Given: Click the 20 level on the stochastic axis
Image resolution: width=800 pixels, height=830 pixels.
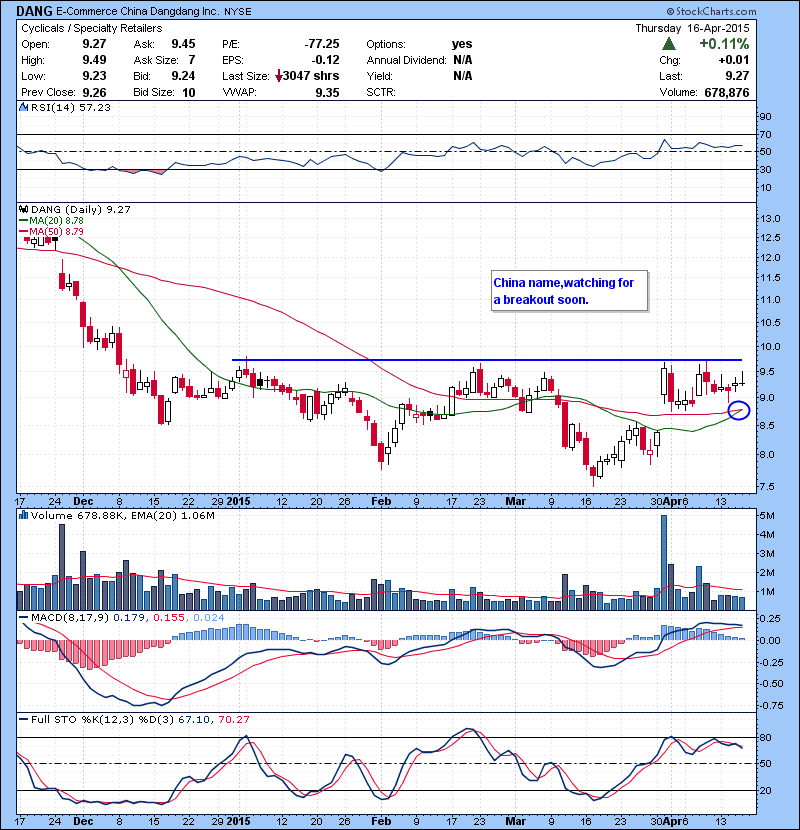Looking at the screenshot, I should (x=765, y=790).
